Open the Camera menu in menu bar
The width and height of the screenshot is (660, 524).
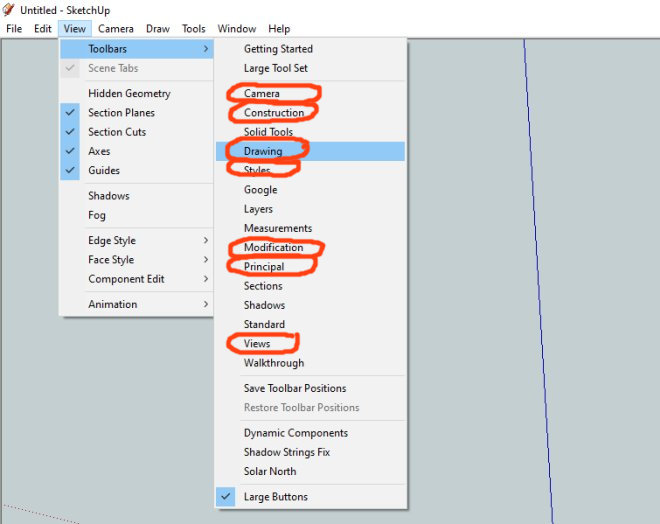click(x=116, y=29)
